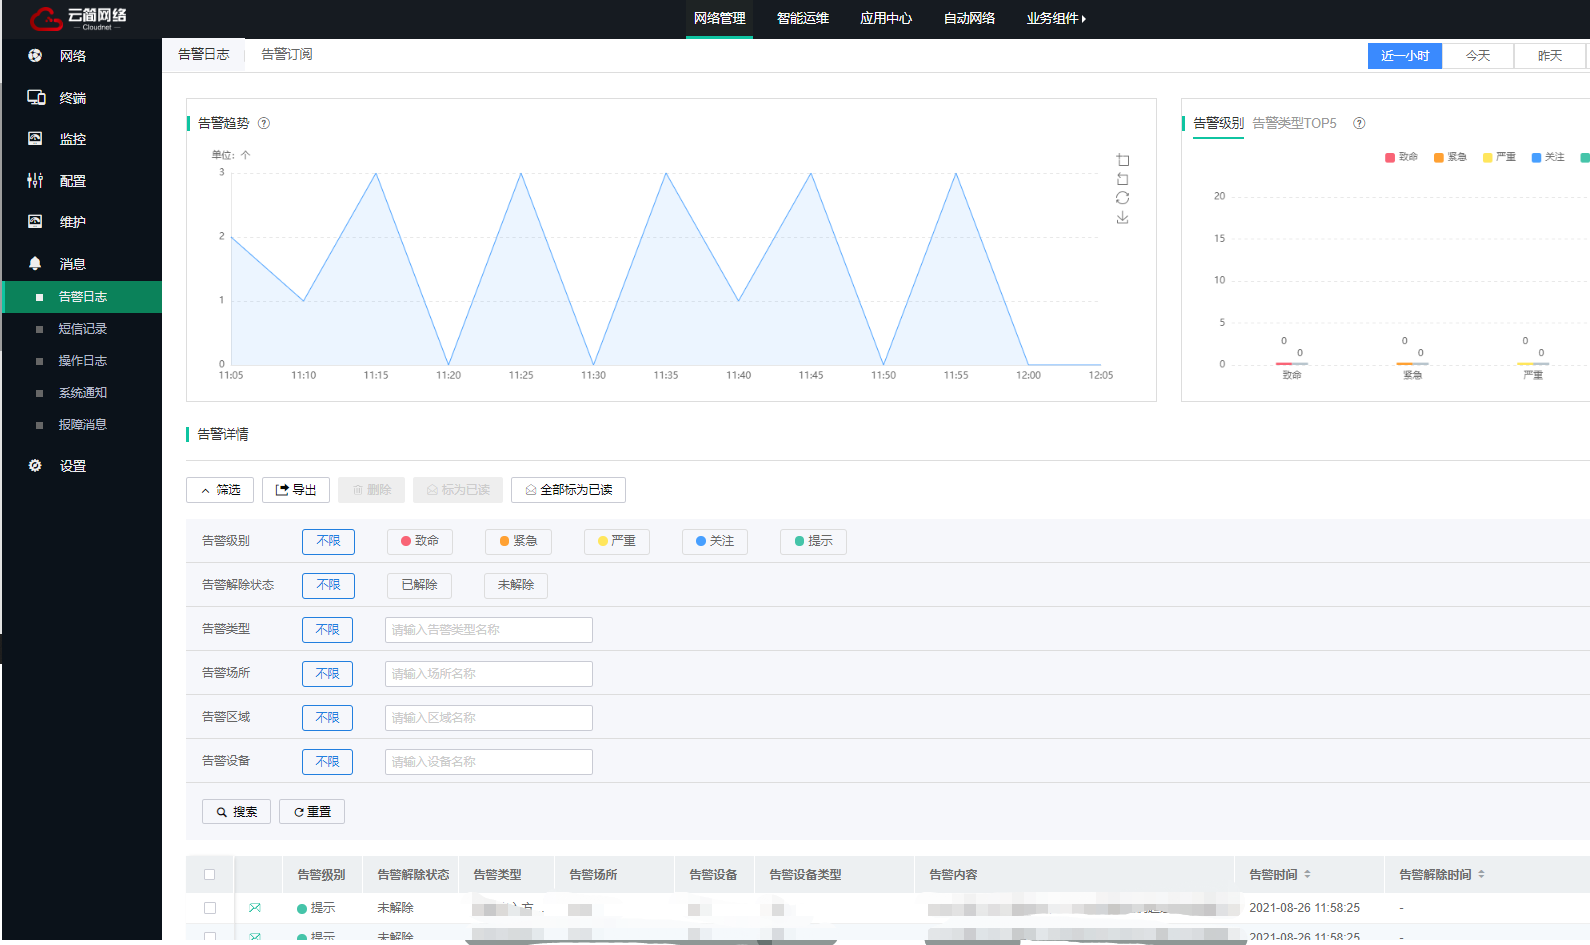Open 短信记录 in the sidebar
This screenshot has height=945, width=1590.
(82, 329)
